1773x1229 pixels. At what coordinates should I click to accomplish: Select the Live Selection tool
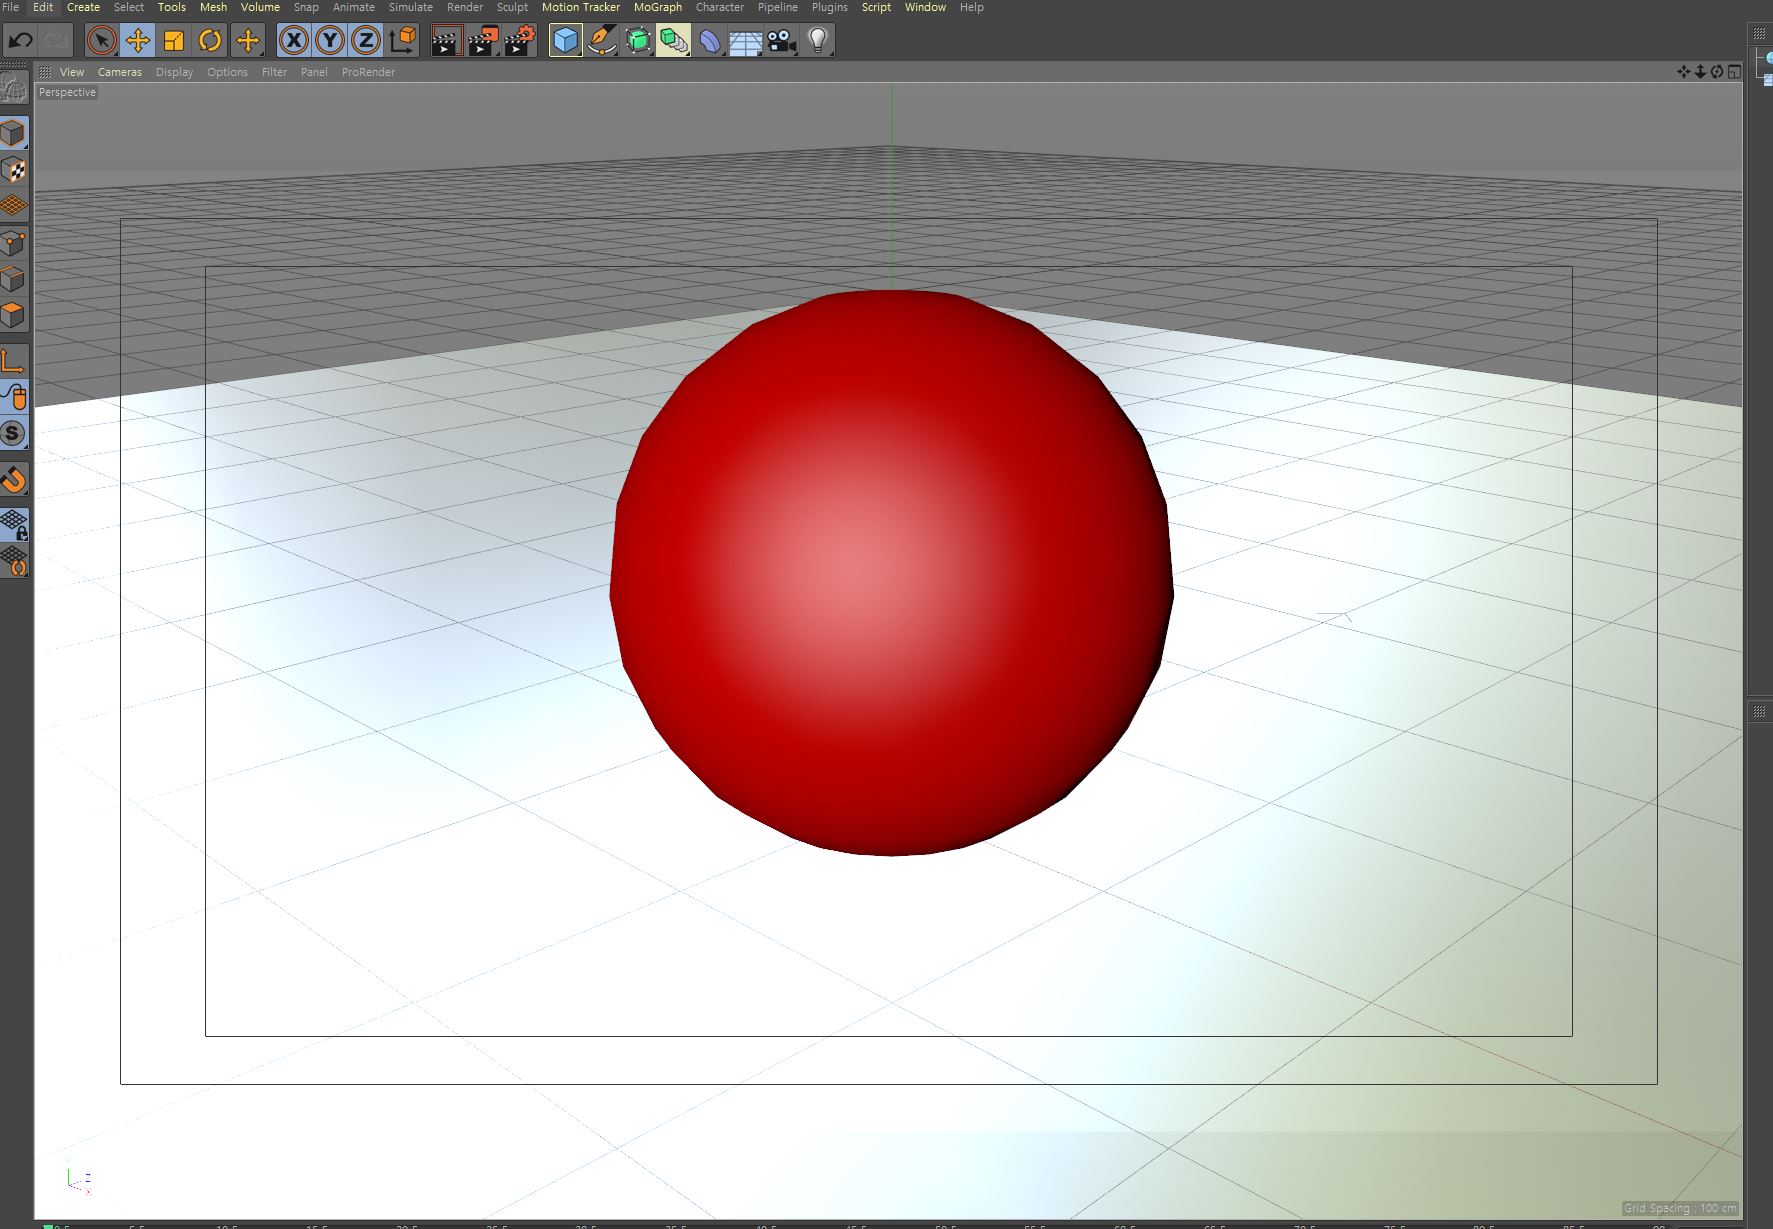pos(101,41)
